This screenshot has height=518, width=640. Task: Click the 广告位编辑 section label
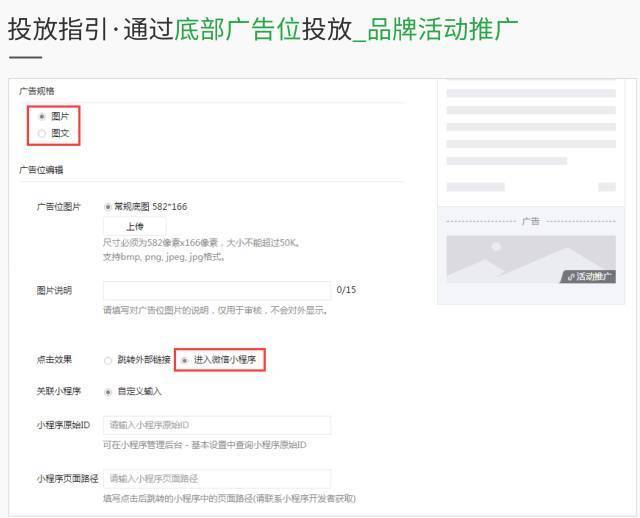41,170
